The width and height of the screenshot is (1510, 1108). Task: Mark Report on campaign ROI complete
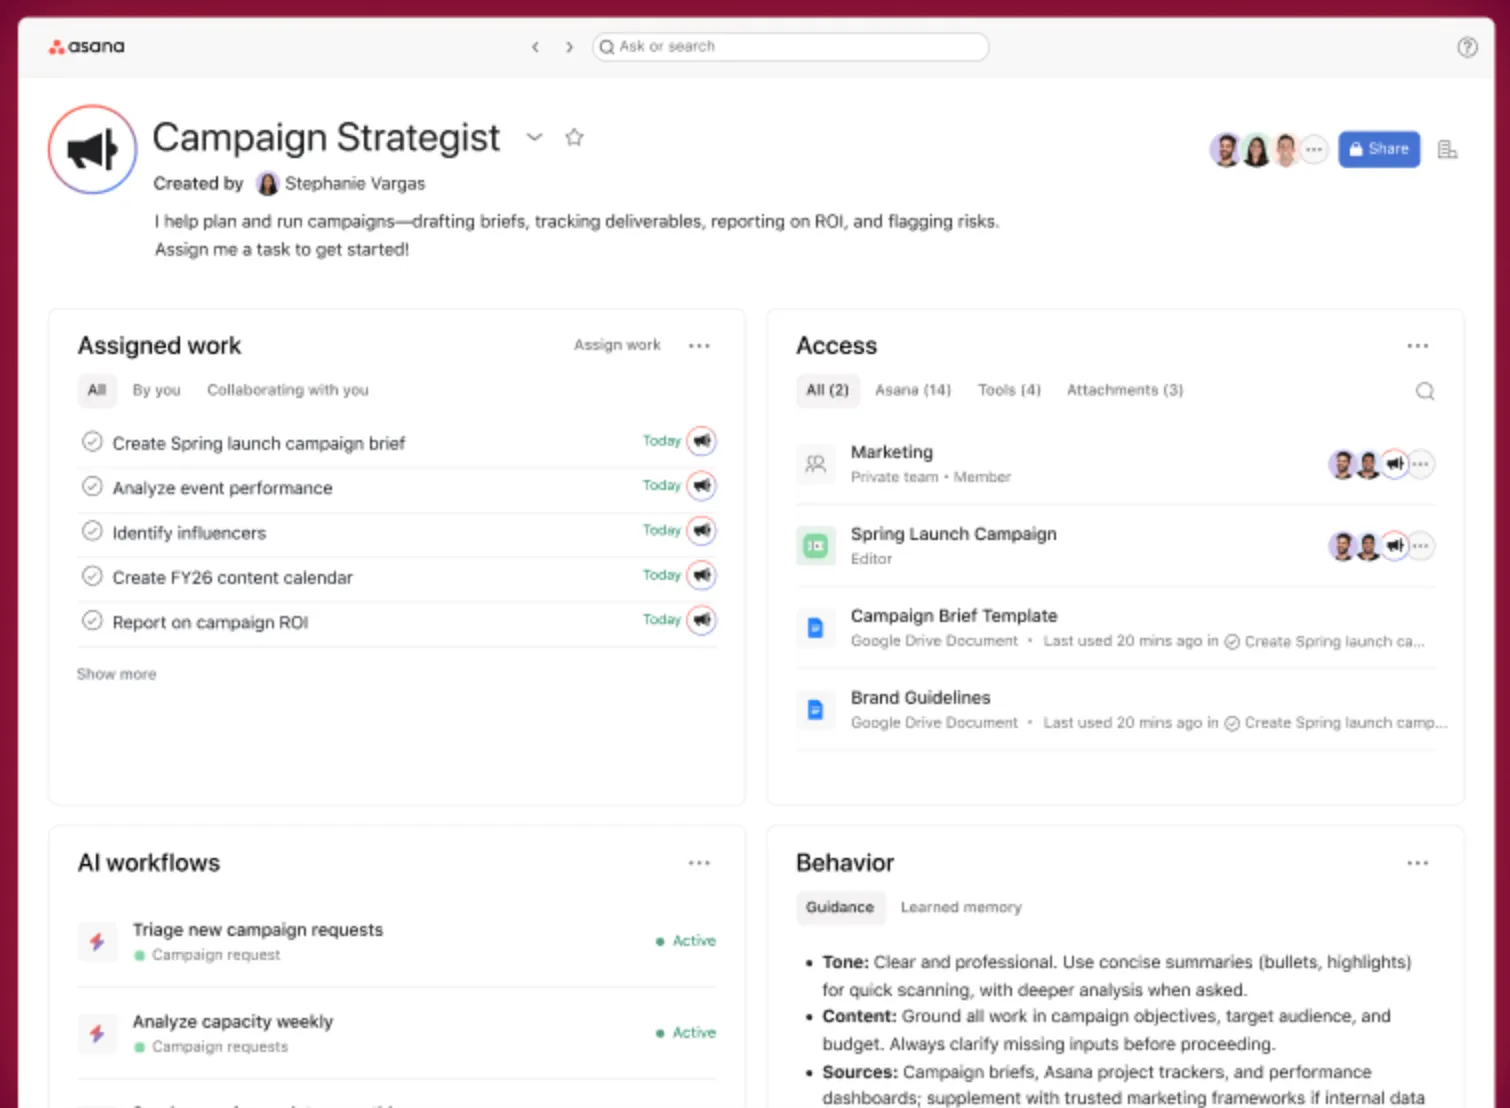(92, 621)
